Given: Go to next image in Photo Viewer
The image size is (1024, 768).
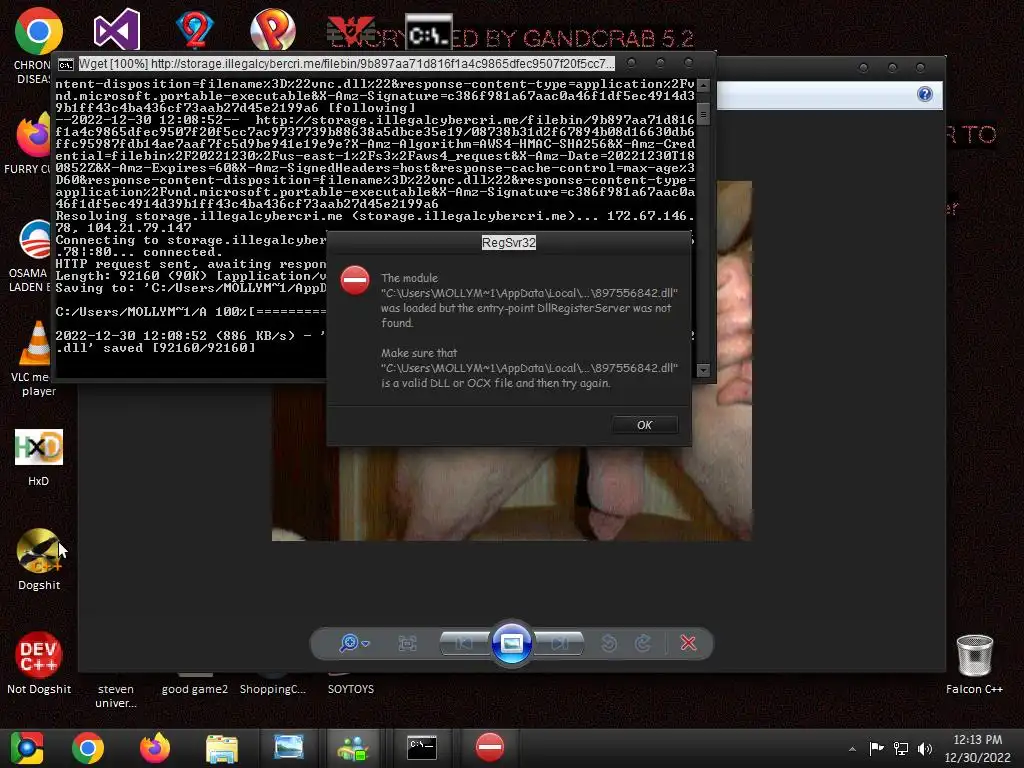Looking at the screenshot, I should click(559, 644).
